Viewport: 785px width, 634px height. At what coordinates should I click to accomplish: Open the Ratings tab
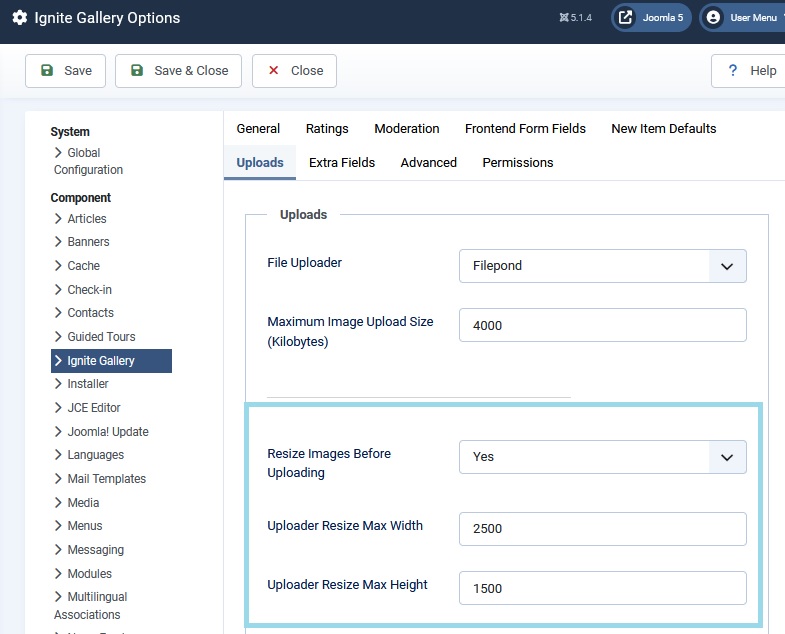click(327, 128)
